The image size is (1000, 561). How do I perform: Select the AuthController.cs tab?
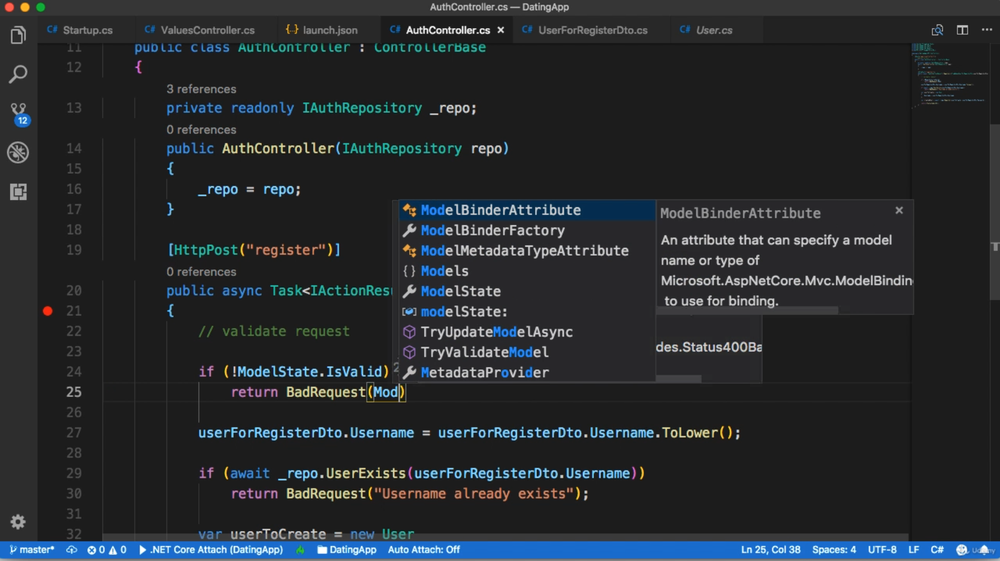pyautogui.click(x=448, y=30)
